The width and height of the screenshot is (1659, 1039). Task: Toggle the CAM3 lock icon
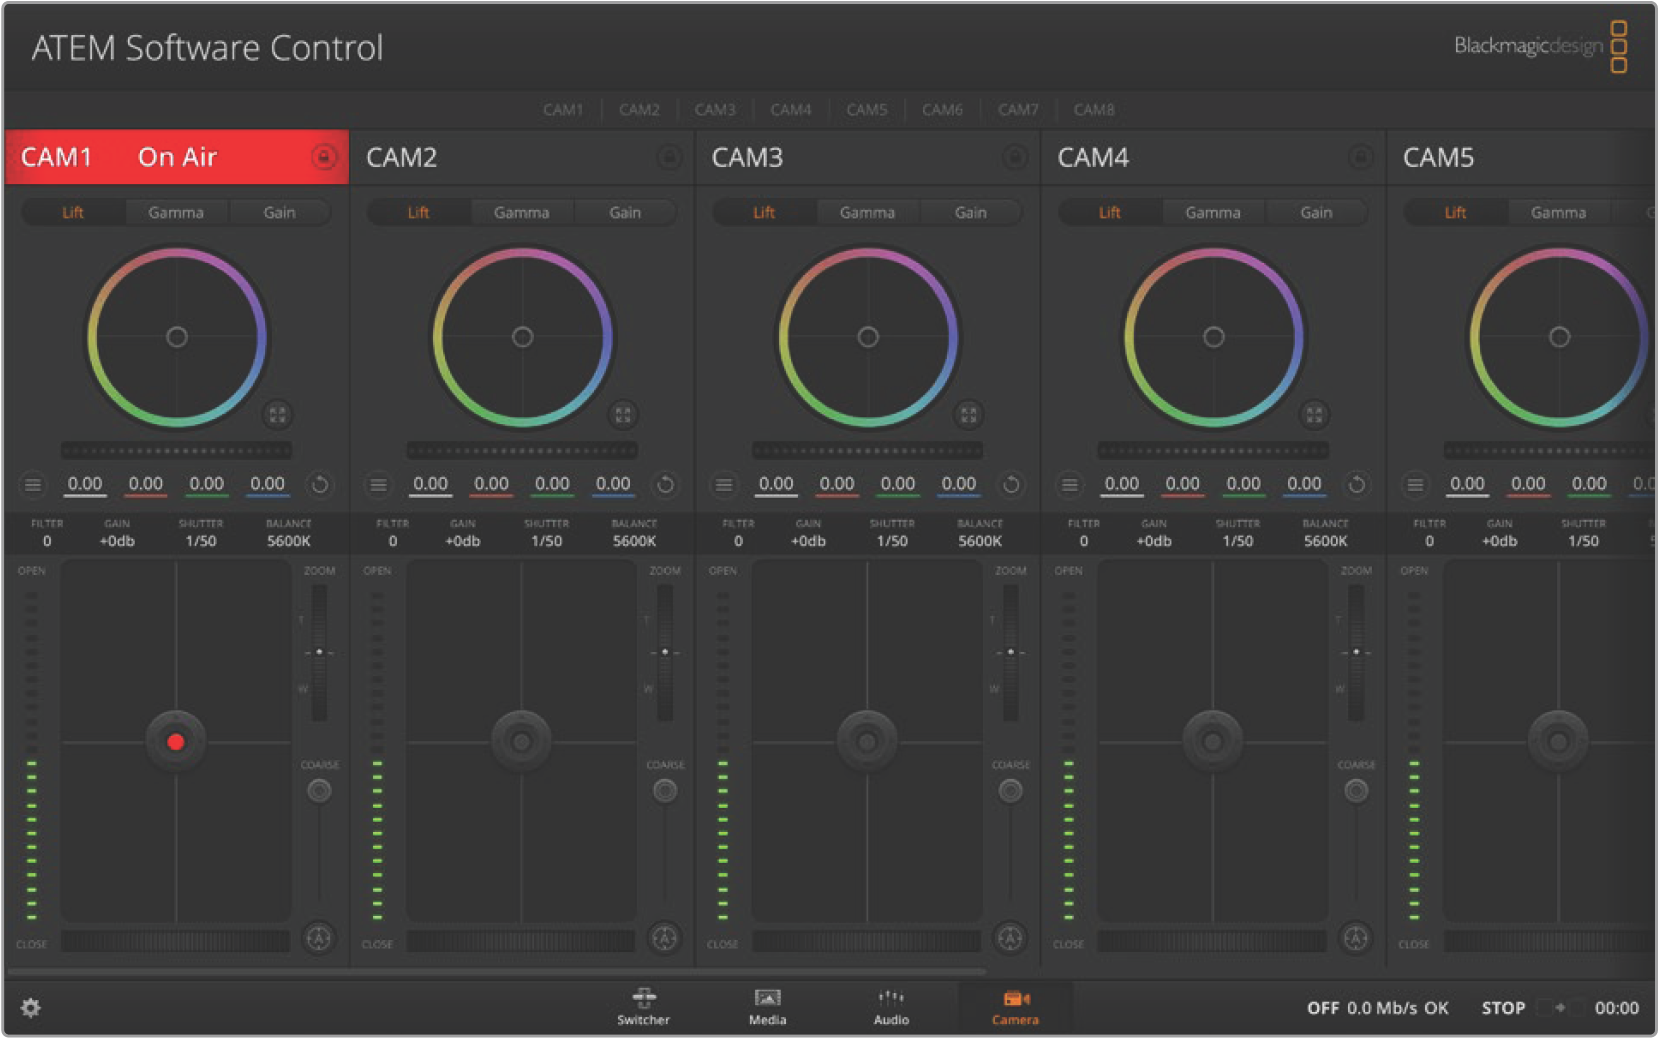coord(1015,157)
